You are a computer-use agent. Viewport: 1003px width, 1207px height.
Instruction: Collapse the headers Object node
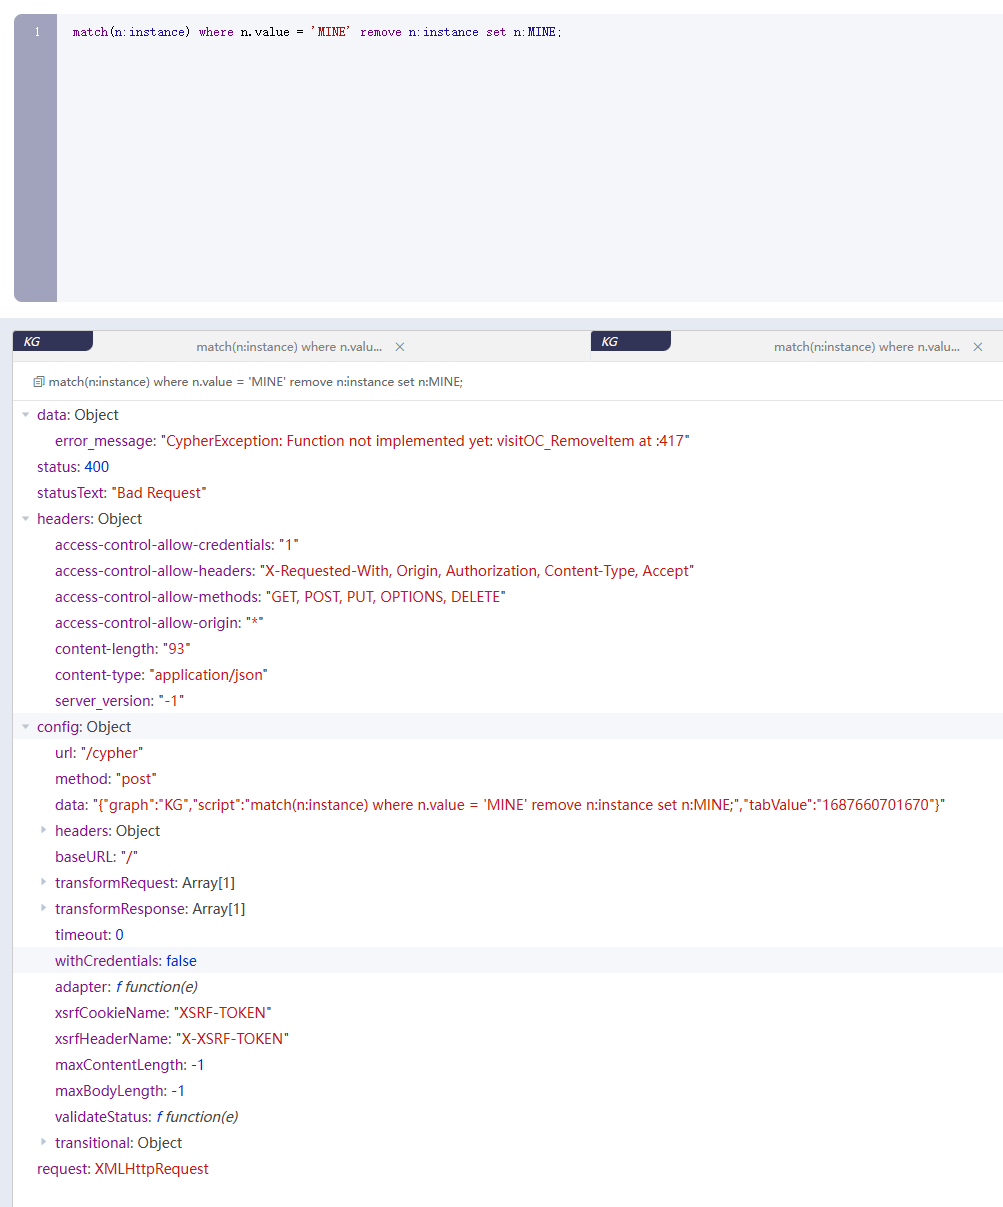[x=24, y=518]
